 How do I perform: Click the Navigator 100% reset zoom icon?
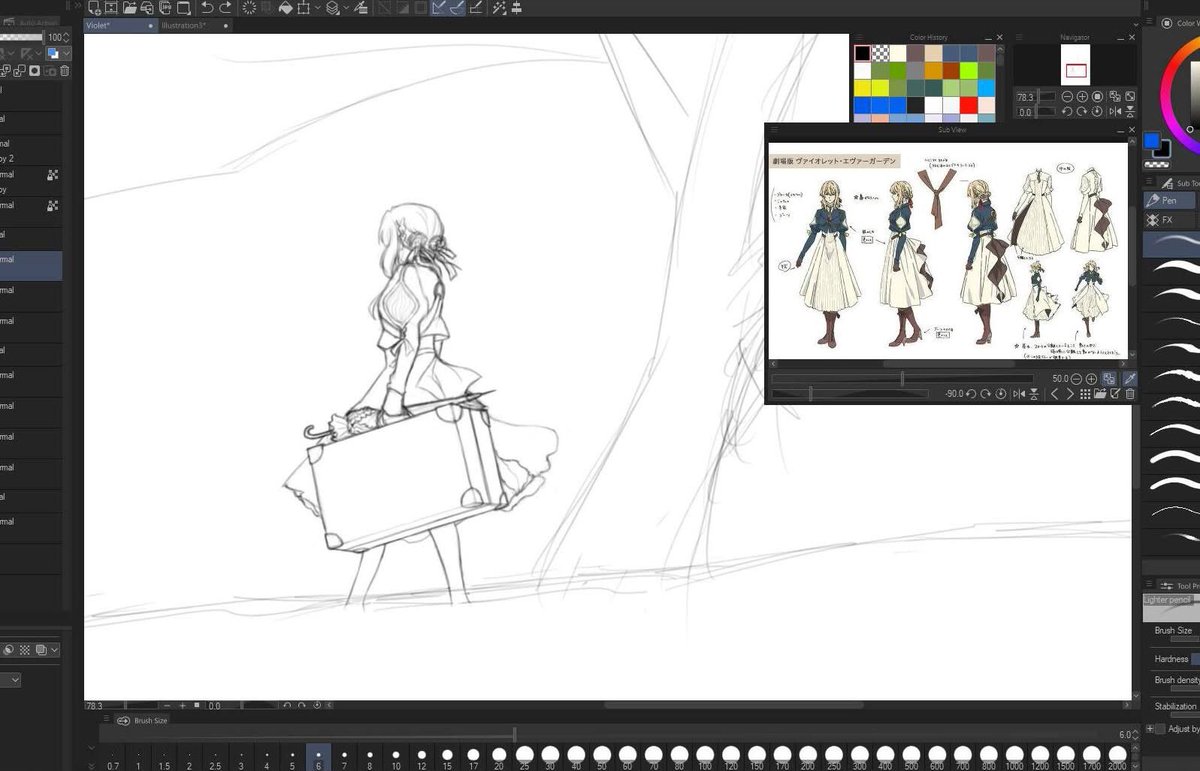1097,96
